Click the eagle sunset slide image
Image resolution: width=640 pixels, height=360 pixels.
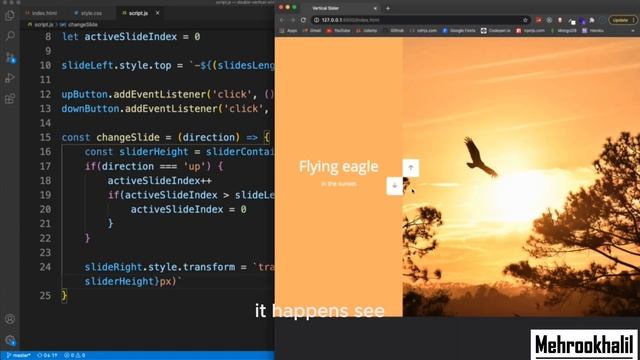[521, 177]
